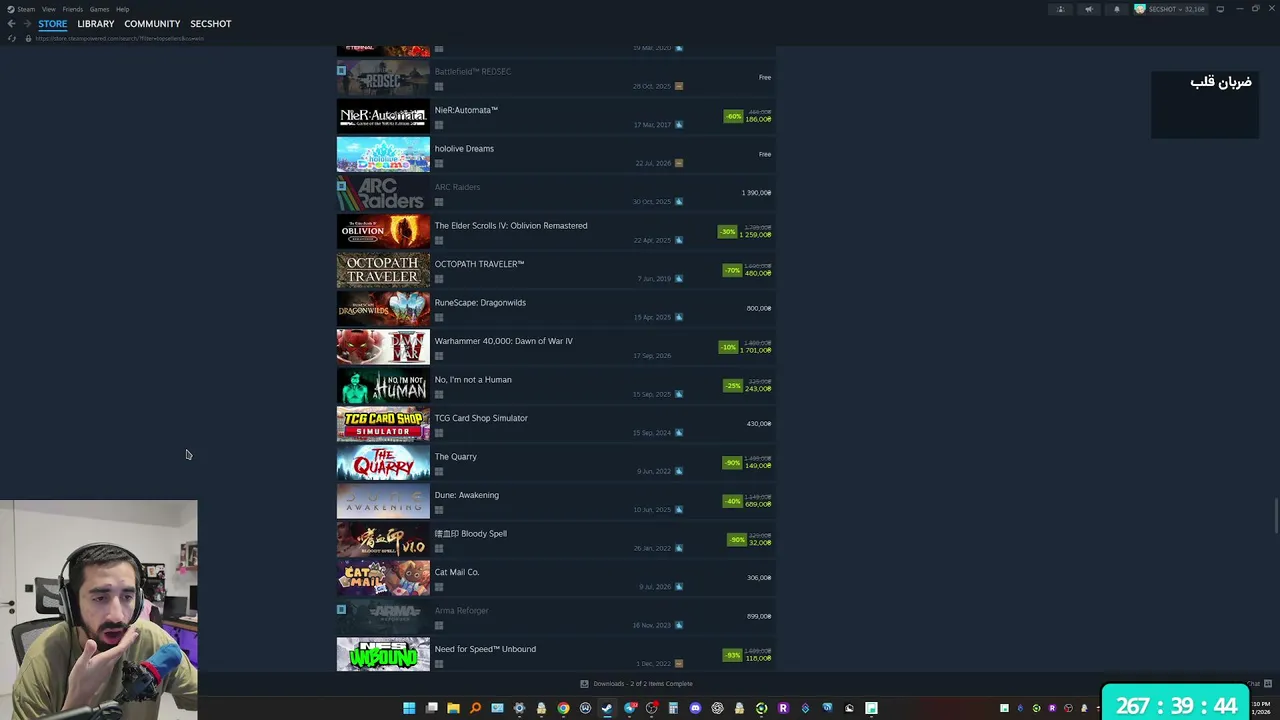The image size is (1280, 720).
Task: Switch to the COMMUNITY tab
Action: pyautogui.click(x=152, y=24)
